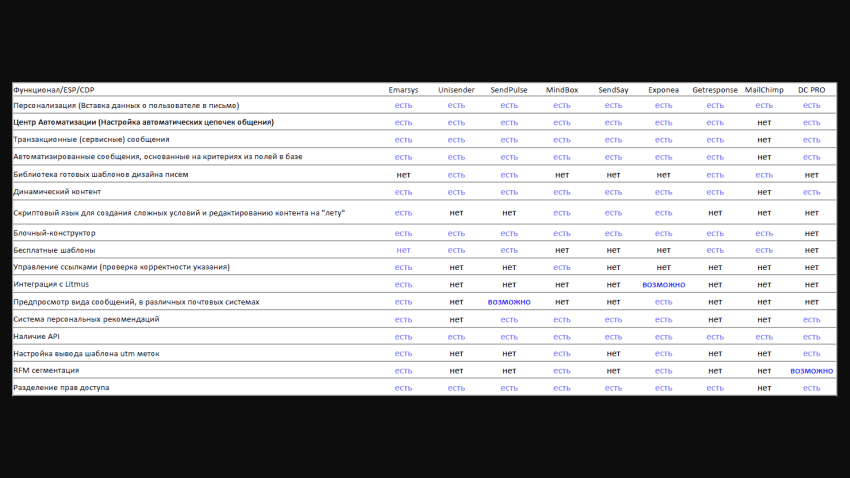The height and width of the screenshot is (478, 850).
Task: Click 'нет' for DC PRO Блочный-конструктор
Action: click(x=812, y=233)
